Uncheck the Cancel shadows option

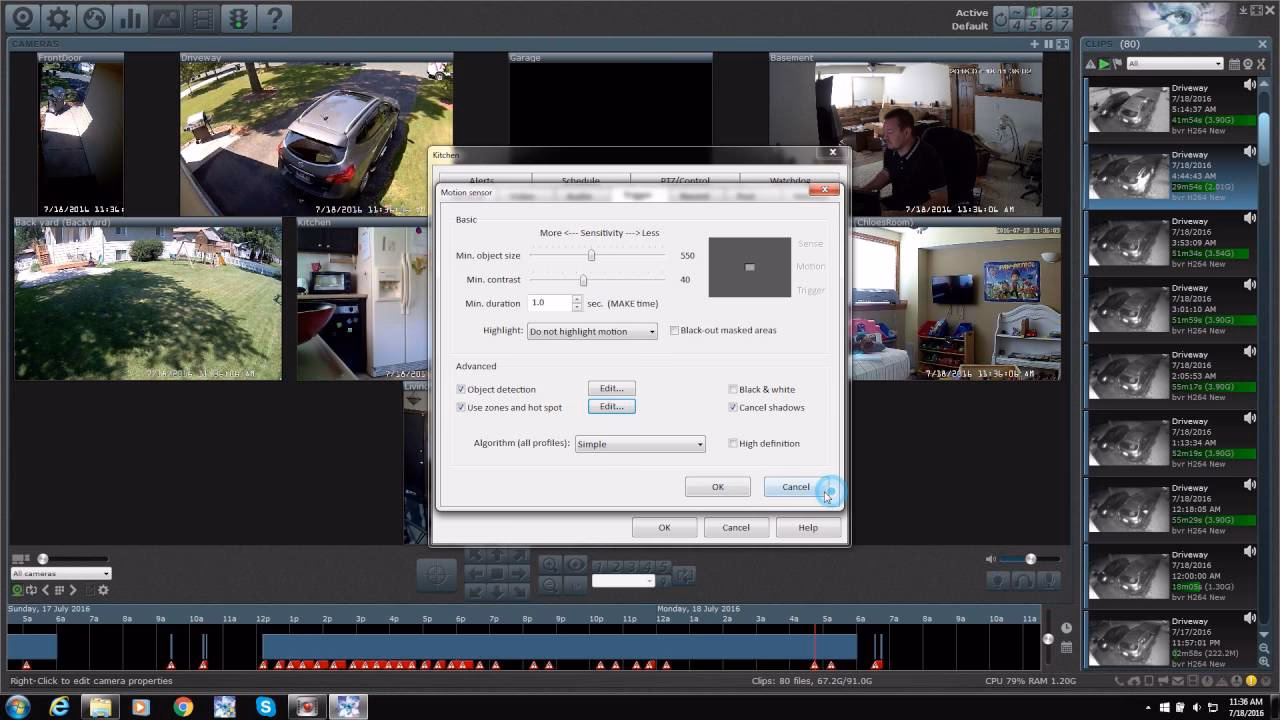click(x=734, y=407)
